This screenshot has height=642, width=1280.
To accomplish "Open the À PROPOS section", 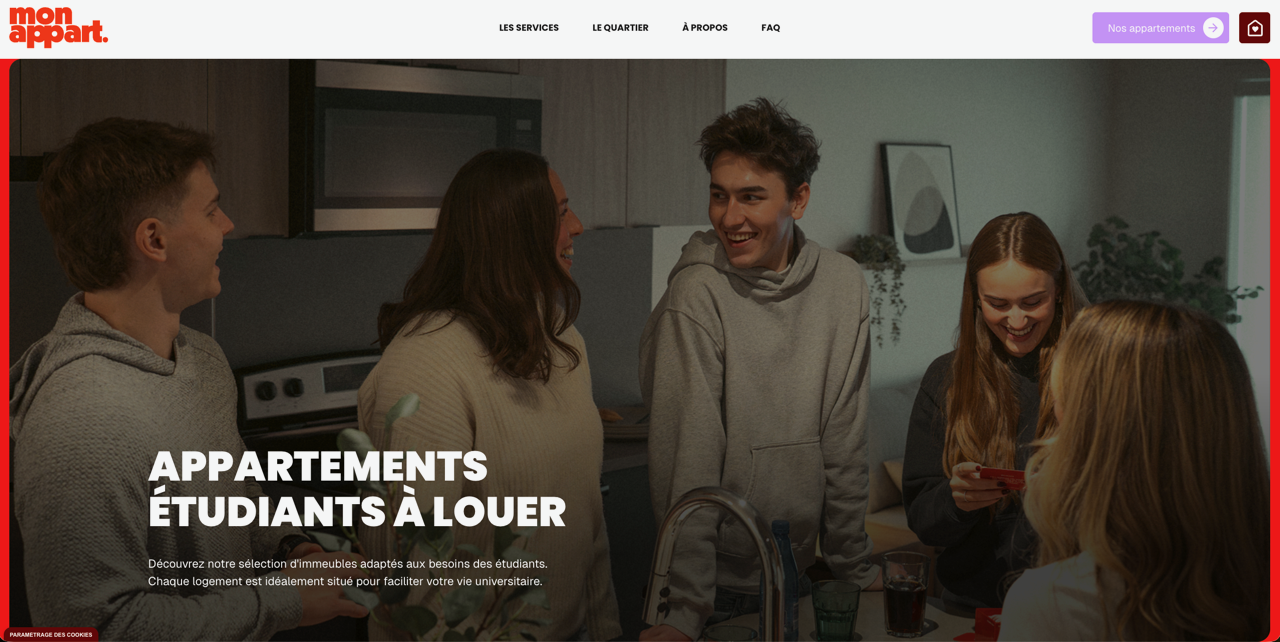I will pos(705,28).
